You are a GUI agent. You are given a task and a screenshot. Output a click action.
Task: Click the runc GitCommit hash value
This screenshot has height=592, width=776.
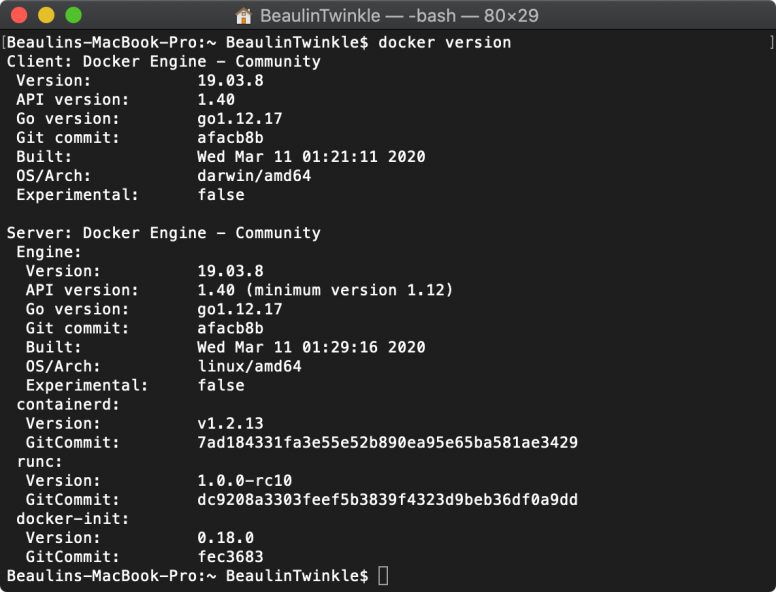pyautogui.click(x=388, y=499)
